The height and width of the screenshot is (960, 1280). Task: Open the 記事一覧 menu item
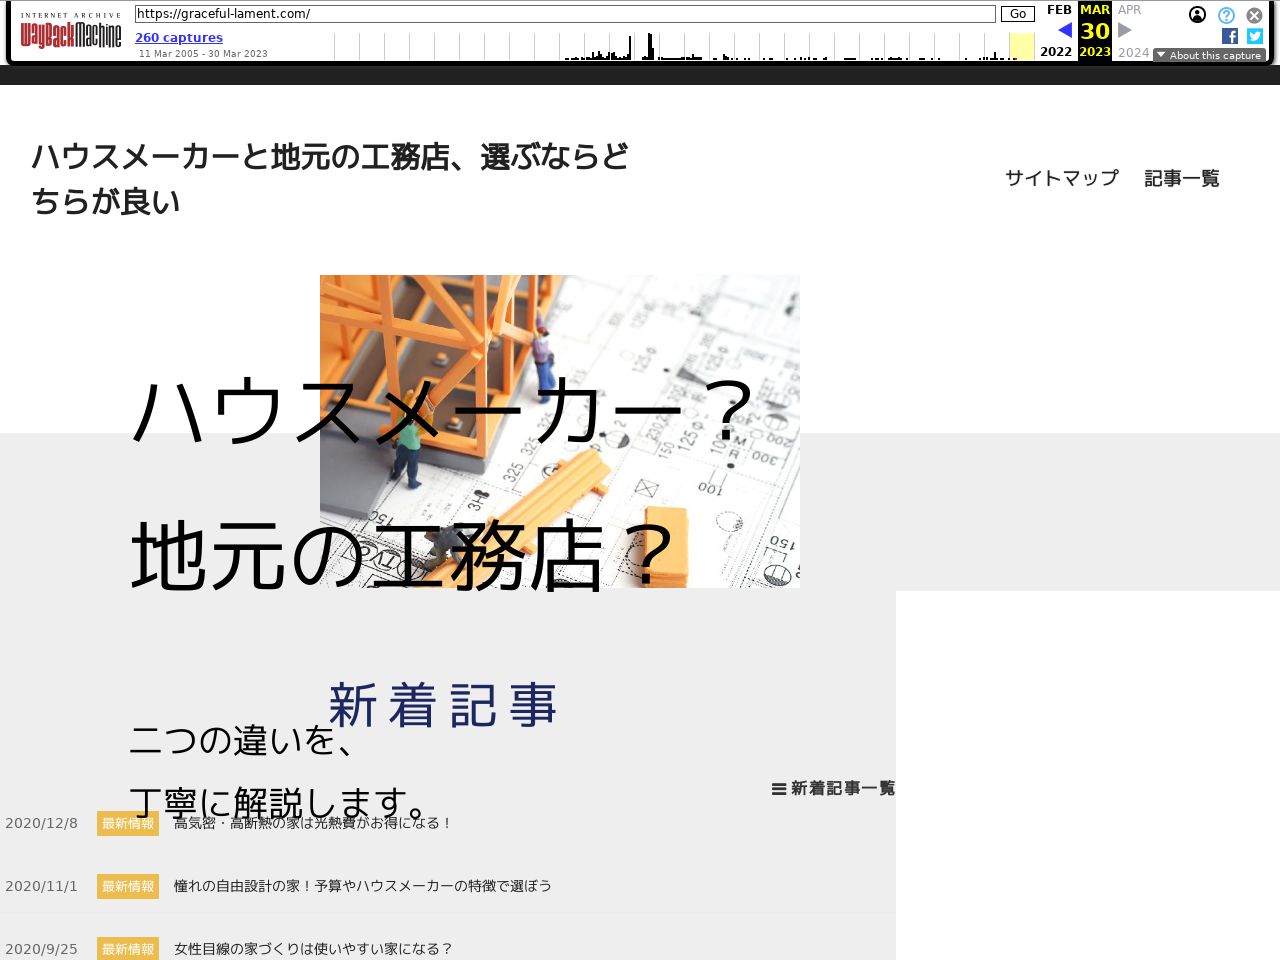(x=1181, y=178)
